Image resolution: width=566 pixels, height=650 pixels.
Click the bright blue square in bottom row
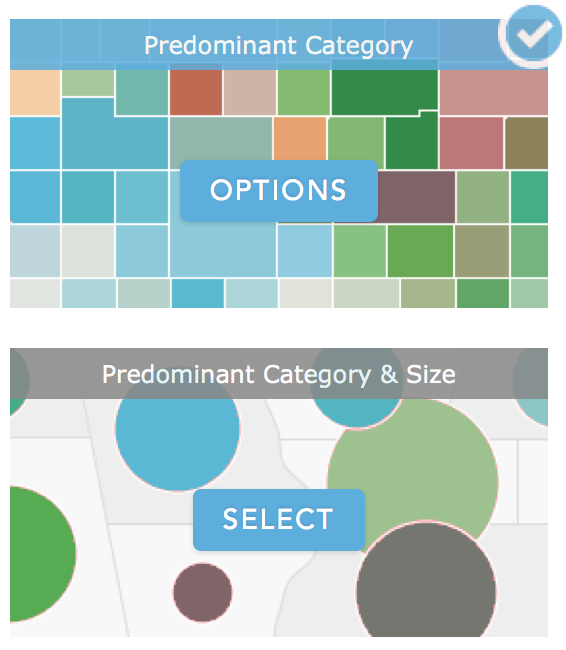(x=198, y=293)
